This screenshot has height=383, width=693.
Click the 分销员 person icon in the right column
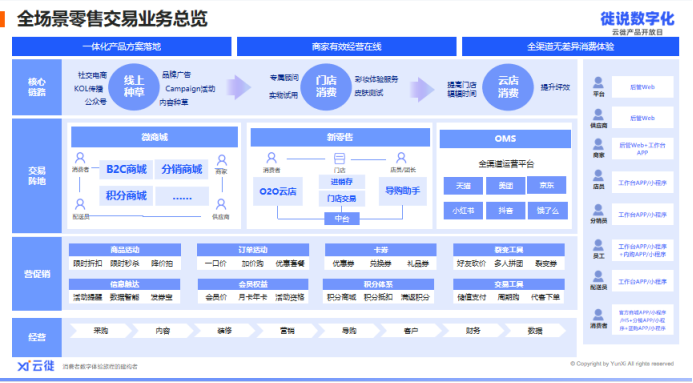pyautogui.click(x=598, y=210)
